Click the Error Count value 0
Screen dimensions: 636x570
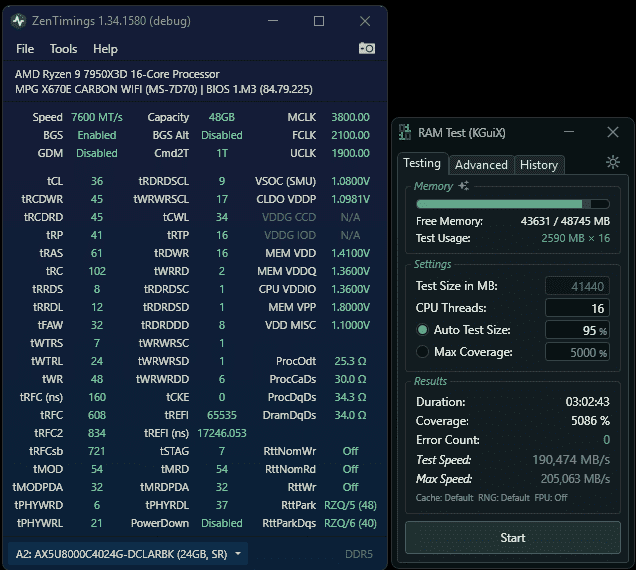[606, 440]
